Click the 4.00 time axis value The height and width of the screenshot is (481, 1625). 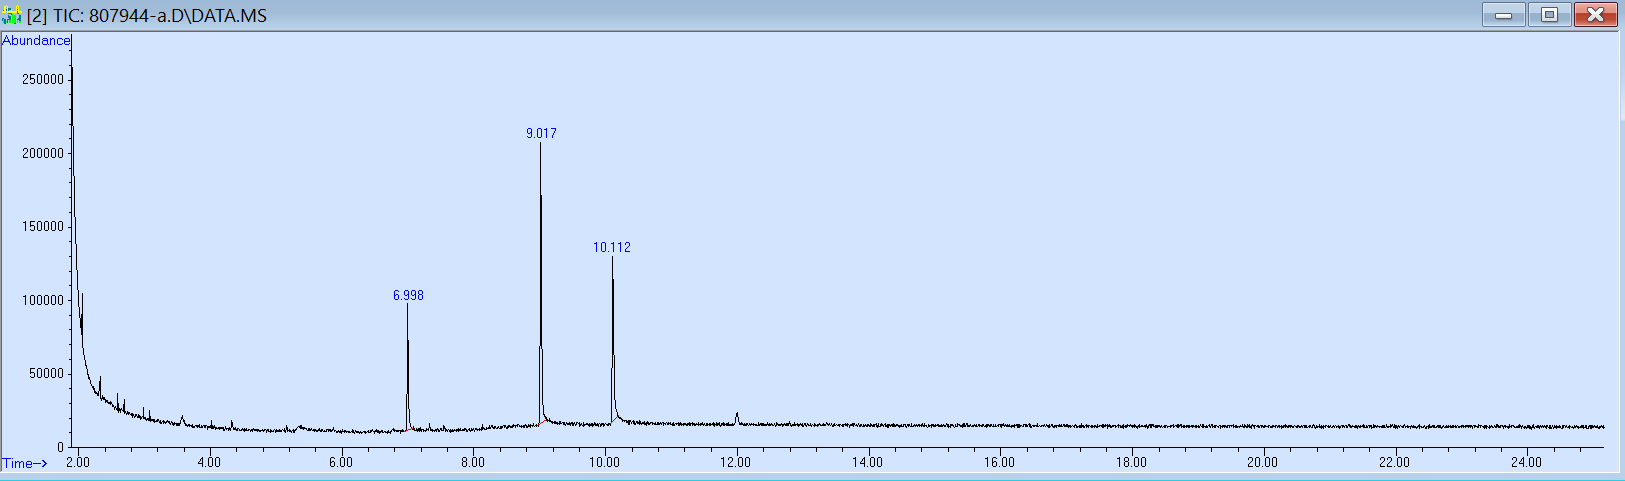pos(209,462)
